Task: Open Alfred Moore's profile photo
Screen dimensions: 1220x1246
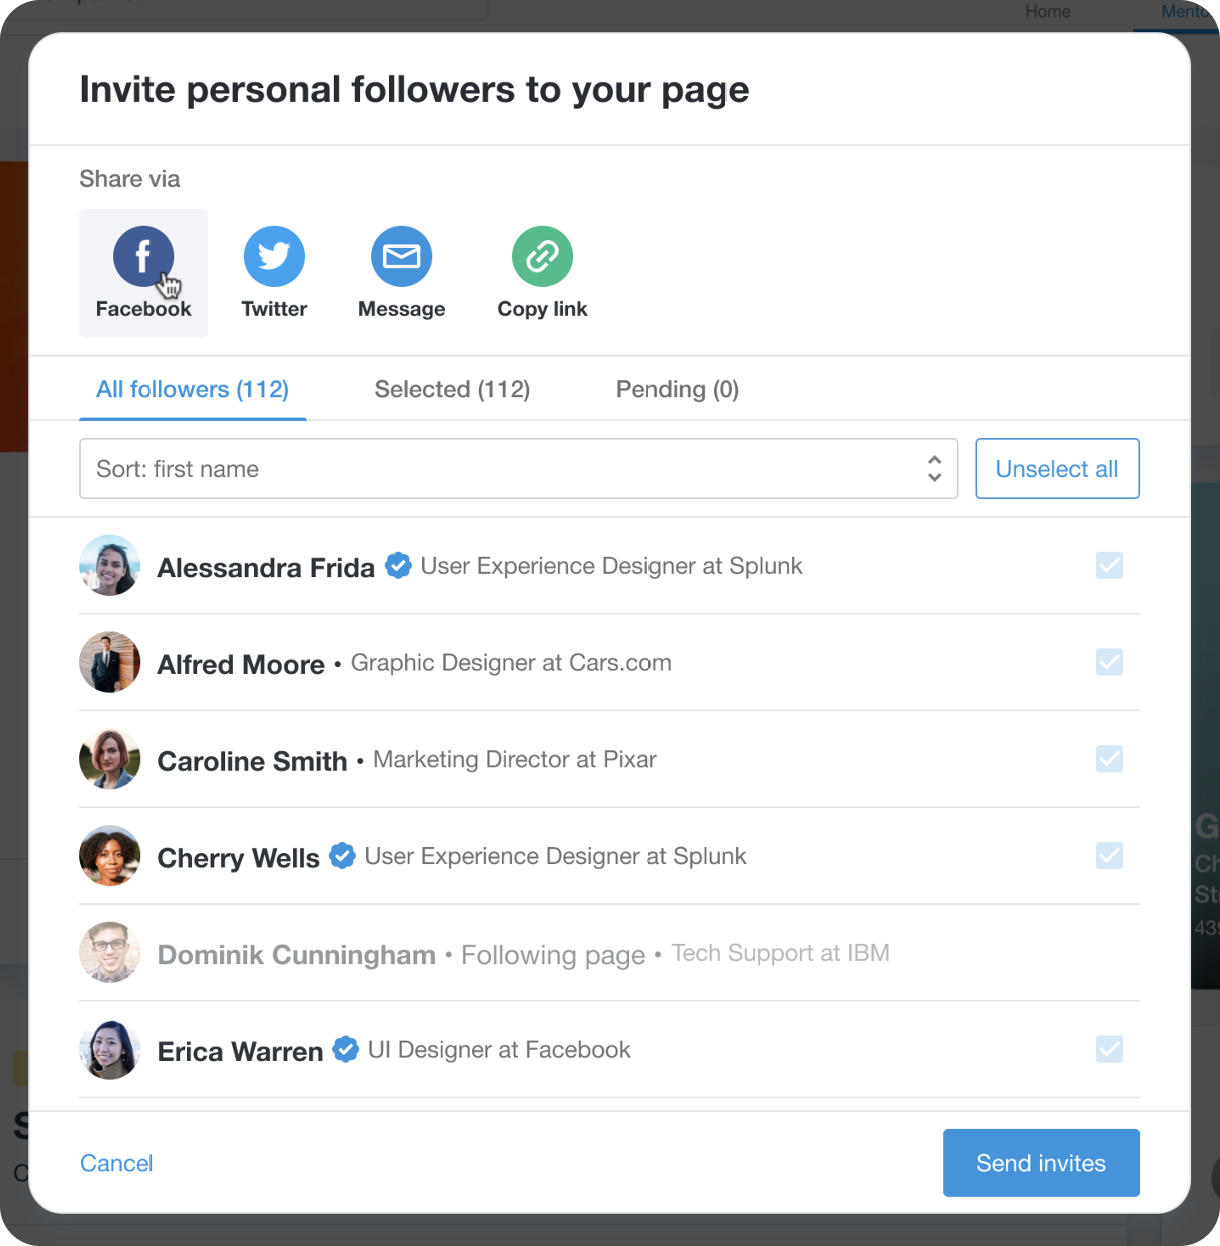Action: [x=110, y=662]
